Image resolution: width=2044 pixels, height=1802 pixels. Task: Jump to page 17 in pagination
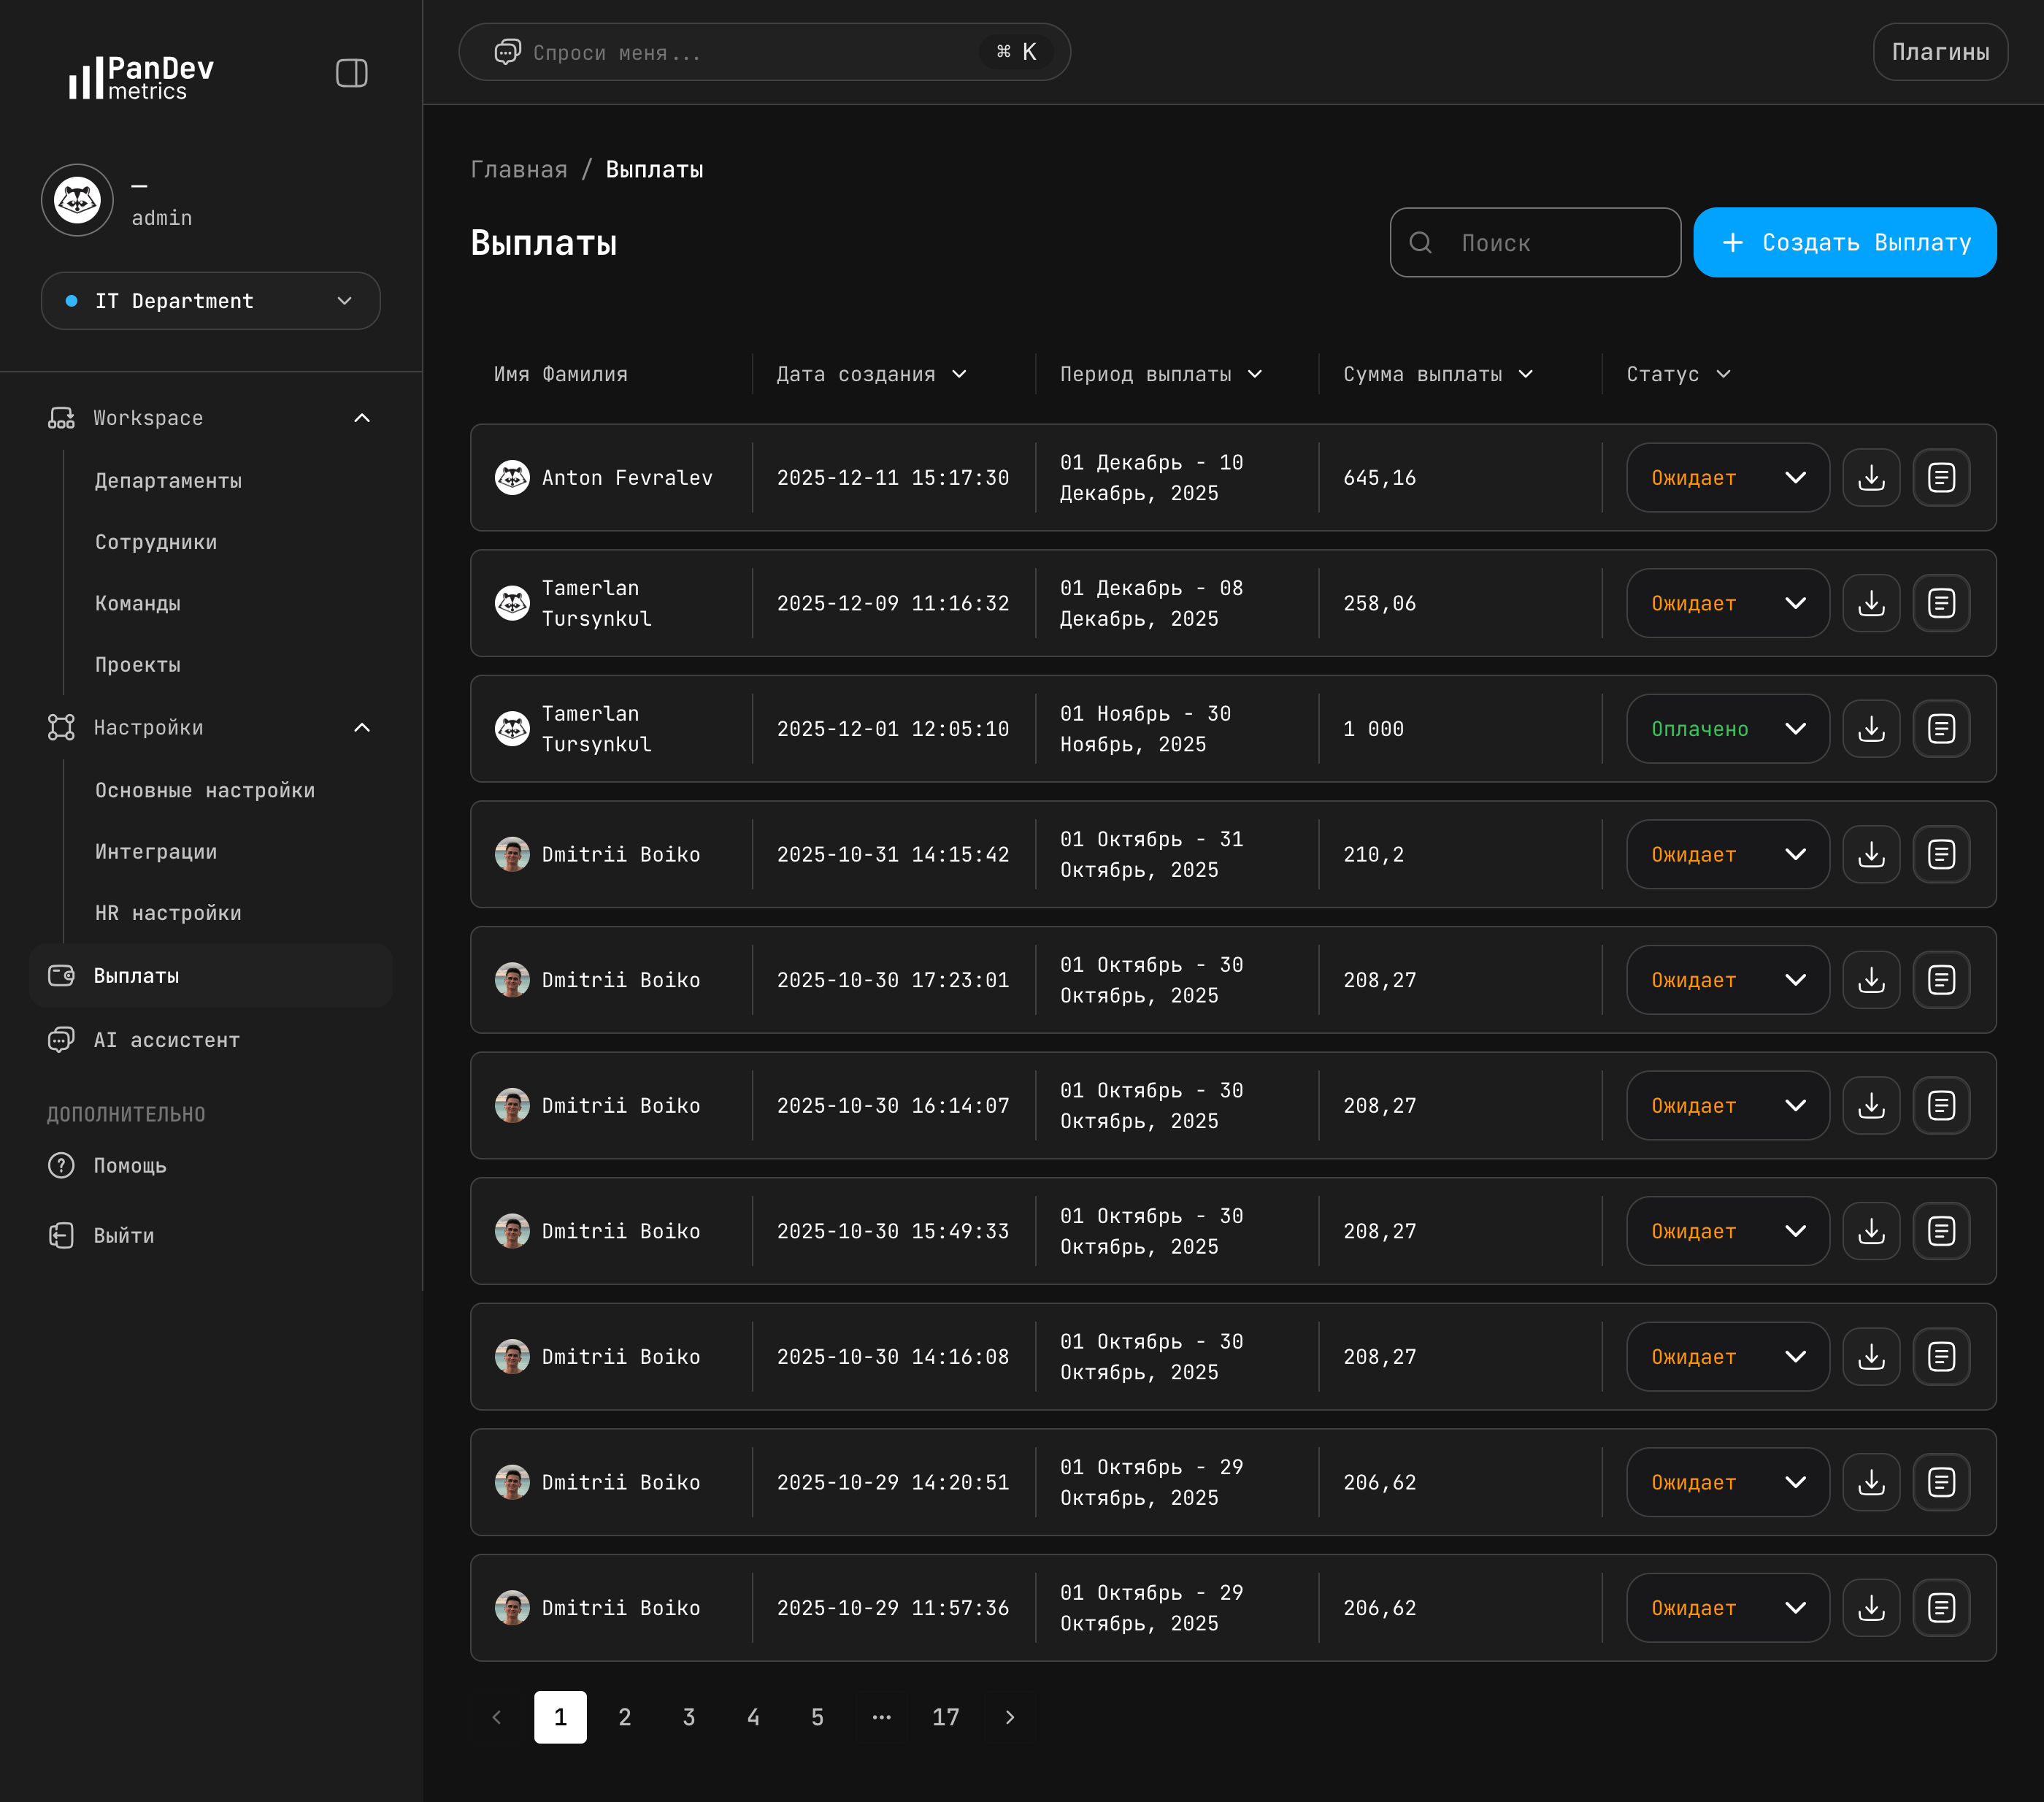945,1716
